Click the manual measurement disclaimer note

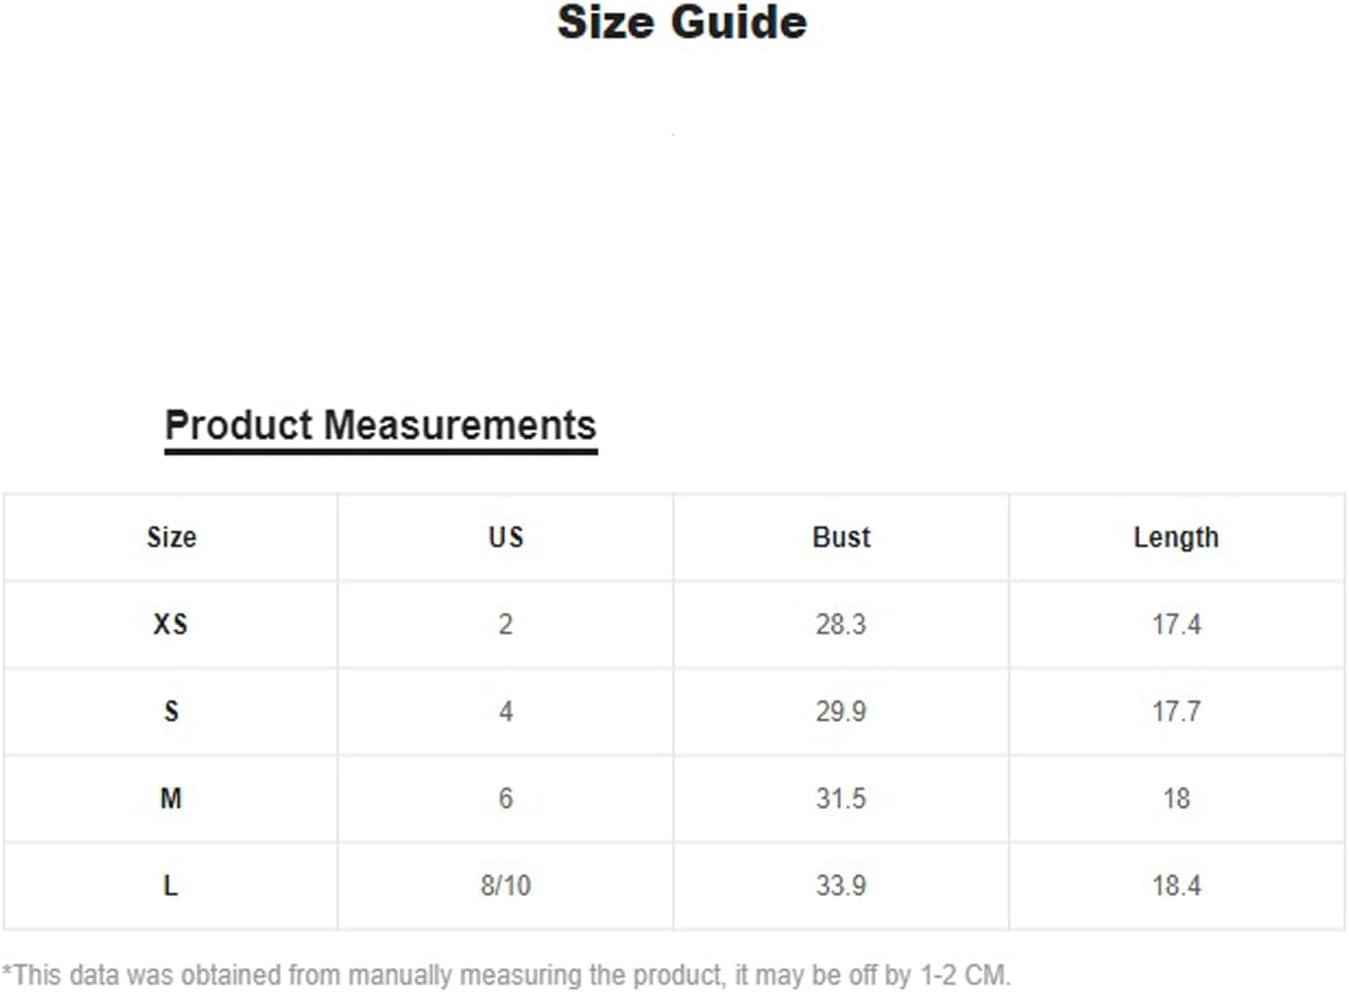[x=506, y=974]
